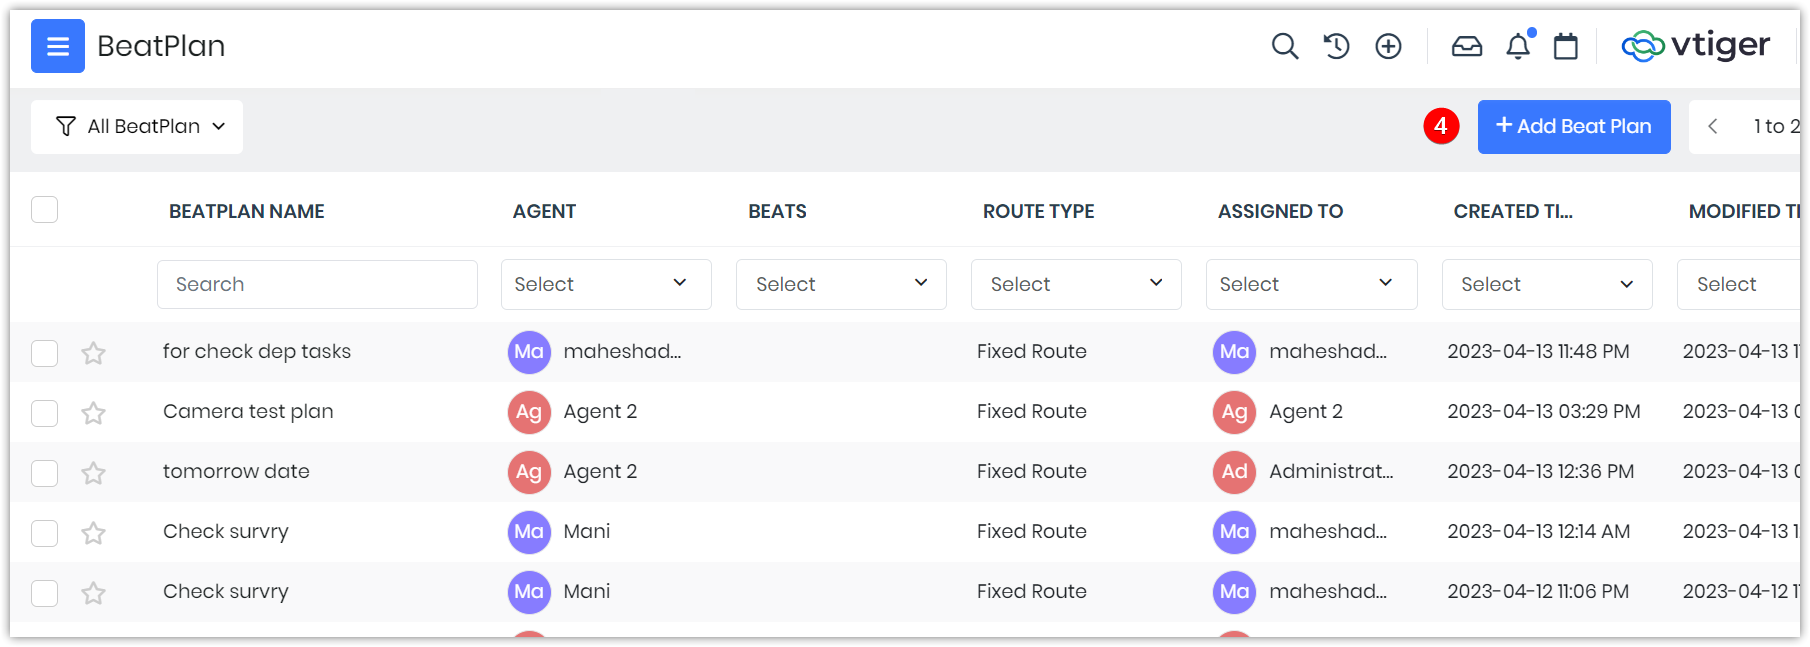Screen dimensions: 1810x647
Task: Expand the Modified Time Select filter
Action: click(x=1739, y=284)
